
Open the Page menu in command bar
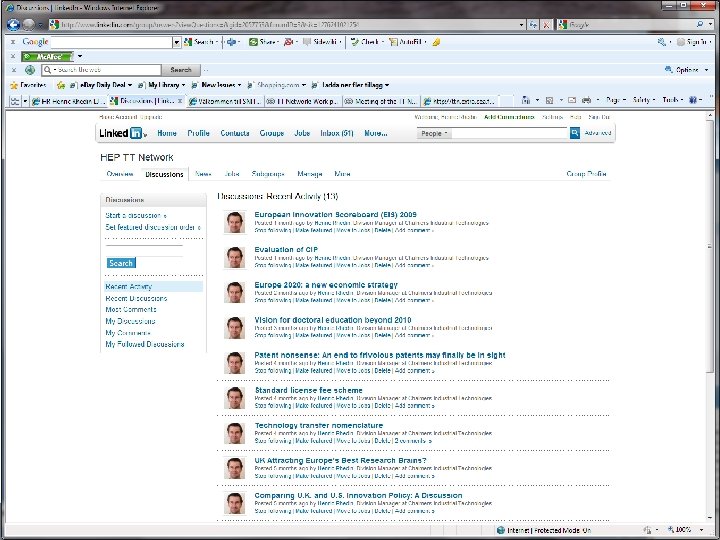point(615,100)
